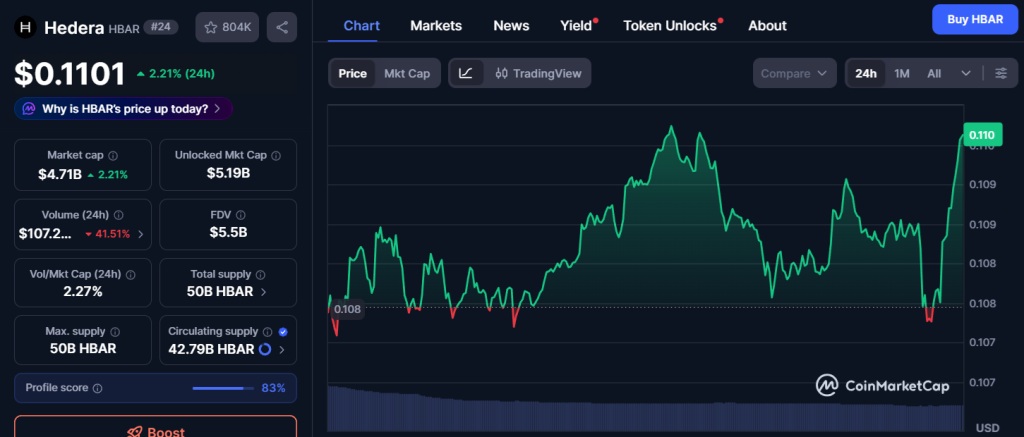Open Circulating supply info icon

[268, 332]
